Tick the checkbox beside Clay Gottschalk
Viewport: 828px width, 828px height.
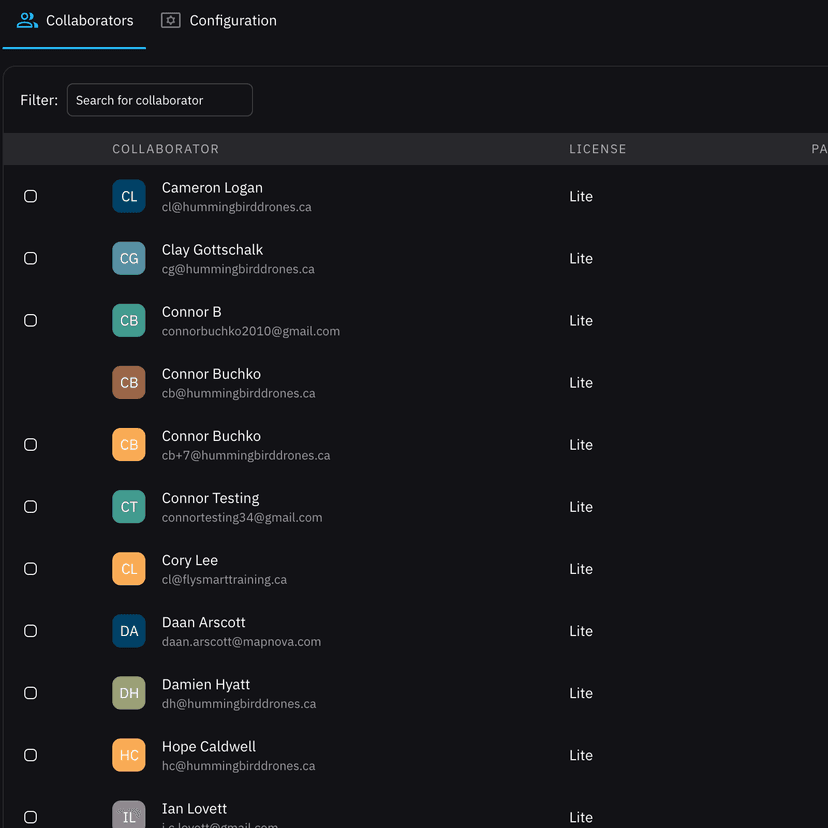coord(31,259)
